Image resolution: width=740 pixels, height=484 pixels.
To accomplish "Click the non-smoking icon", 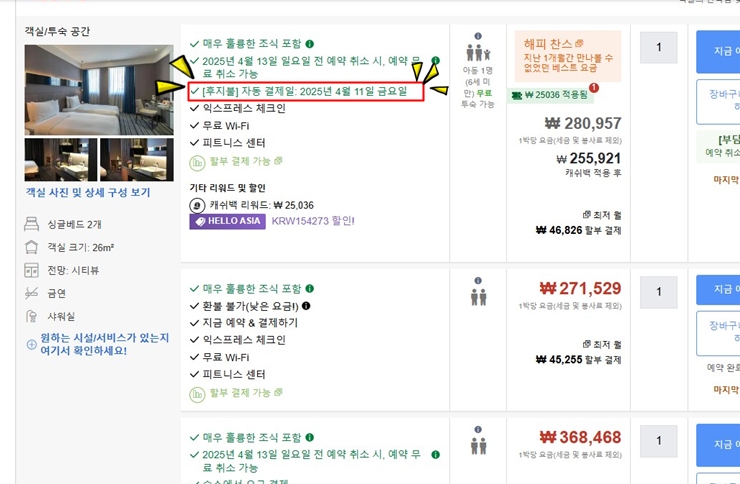I will (31, 293).
